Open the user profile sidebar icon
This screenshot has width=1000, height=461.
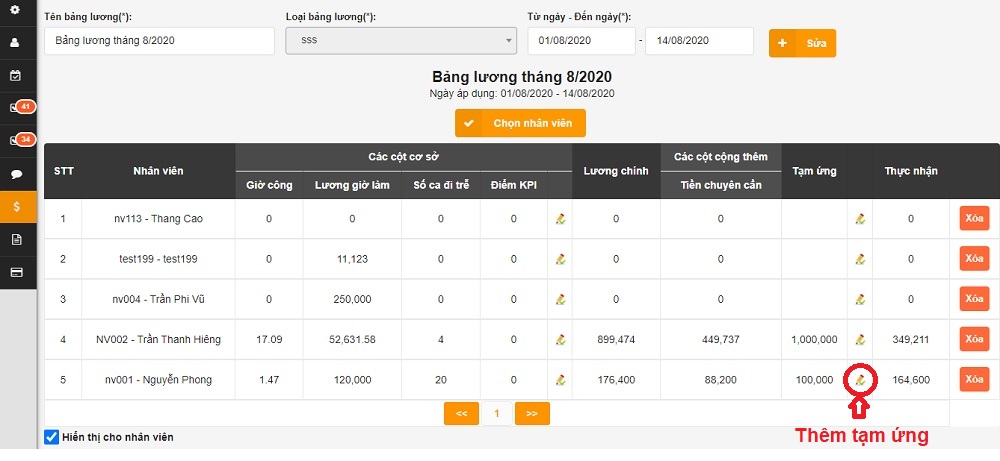pos(15,43)
